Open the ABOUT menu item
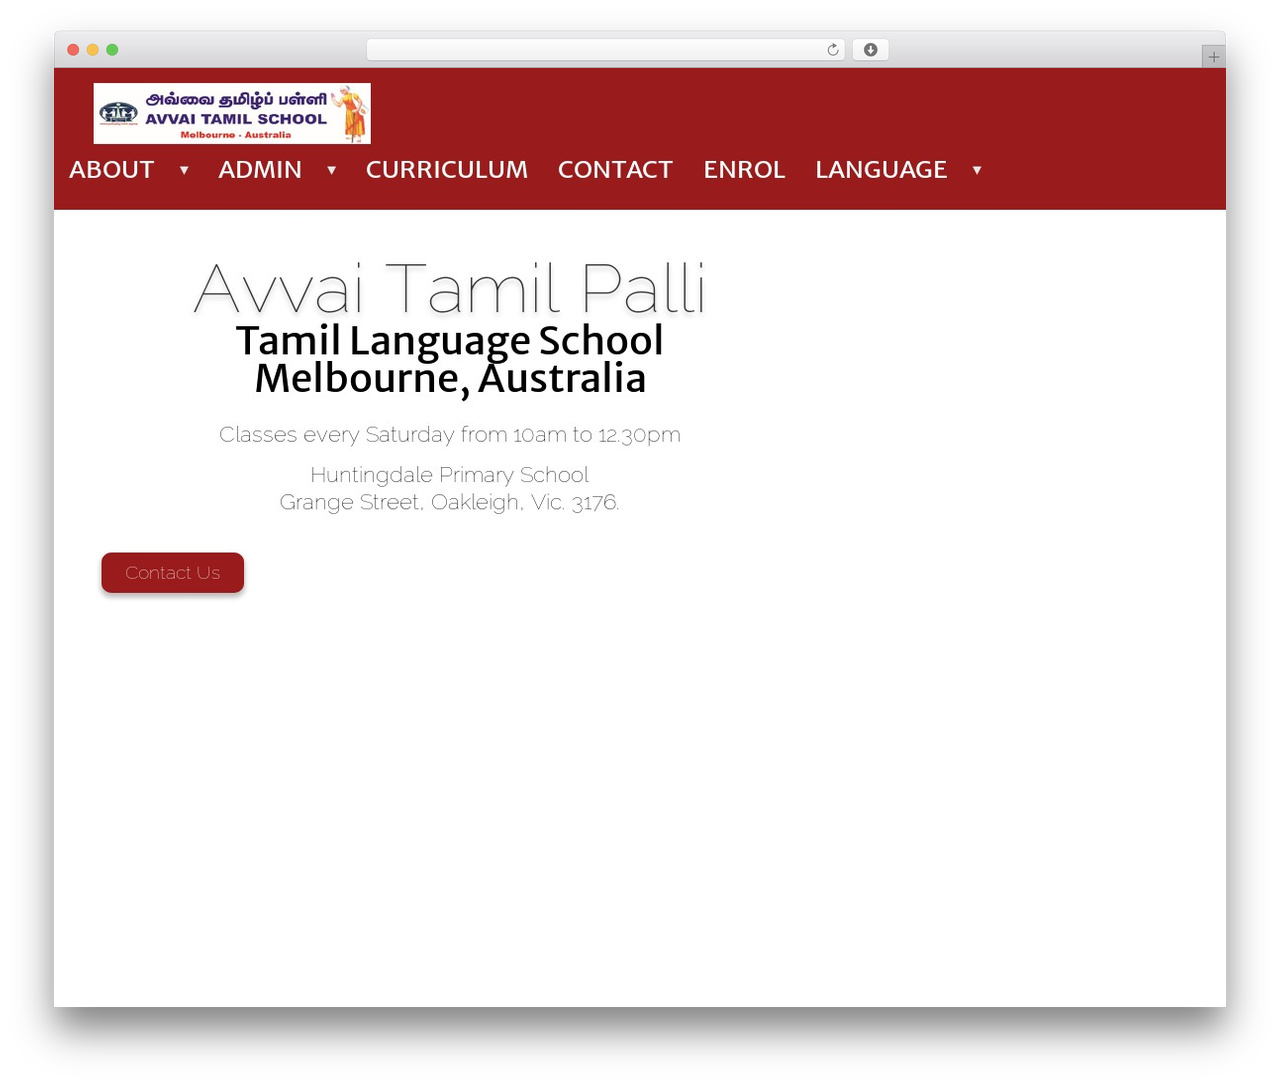The width and height of the screenshot is (1280, 1084). pyautogui.click(x=112, y=170)
